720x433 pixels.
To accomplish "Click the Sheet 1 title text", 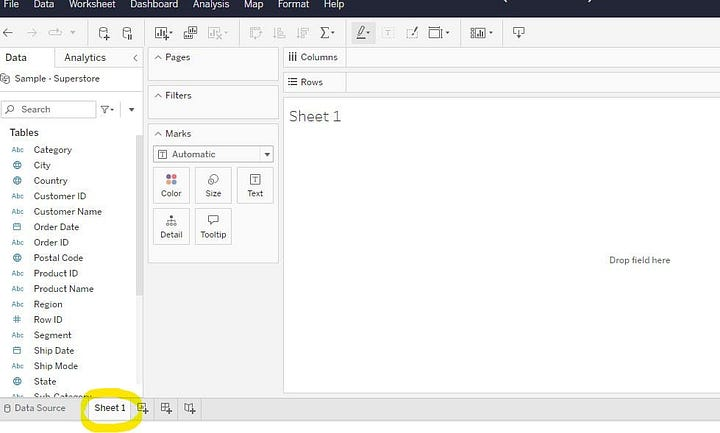I will (x=315, y=117).
